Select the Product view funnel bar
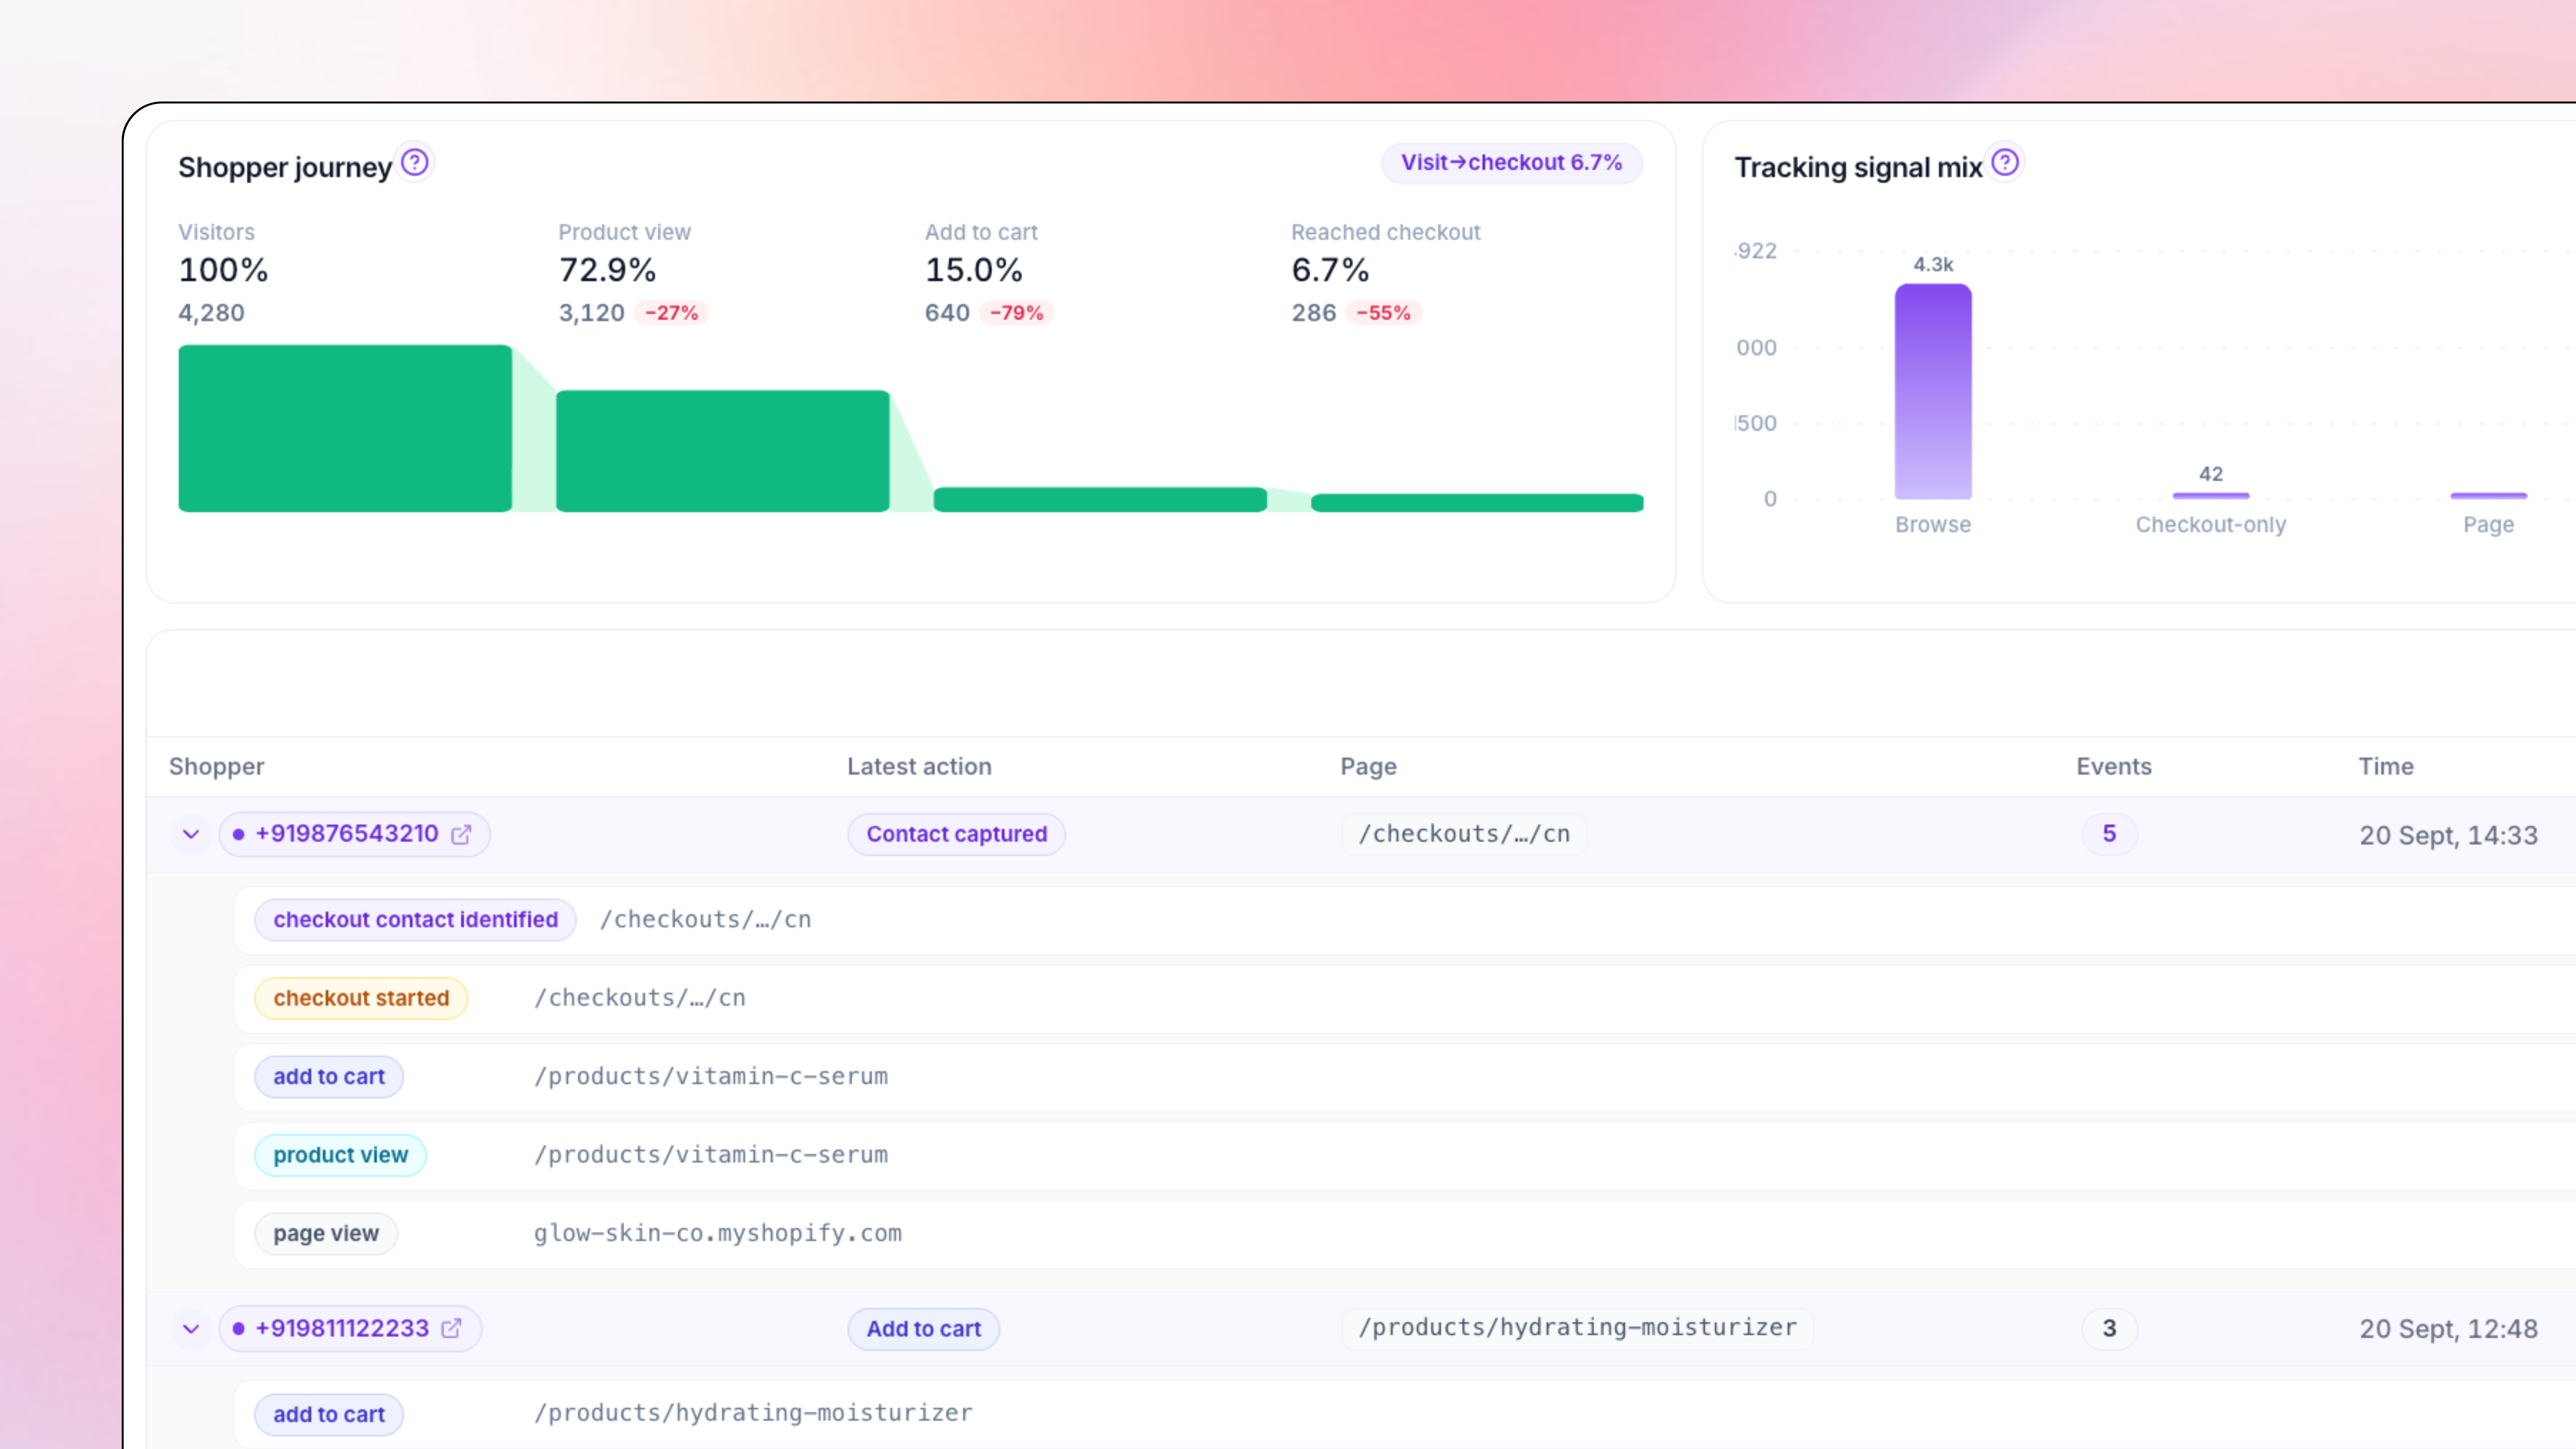 tap(722, 451)
